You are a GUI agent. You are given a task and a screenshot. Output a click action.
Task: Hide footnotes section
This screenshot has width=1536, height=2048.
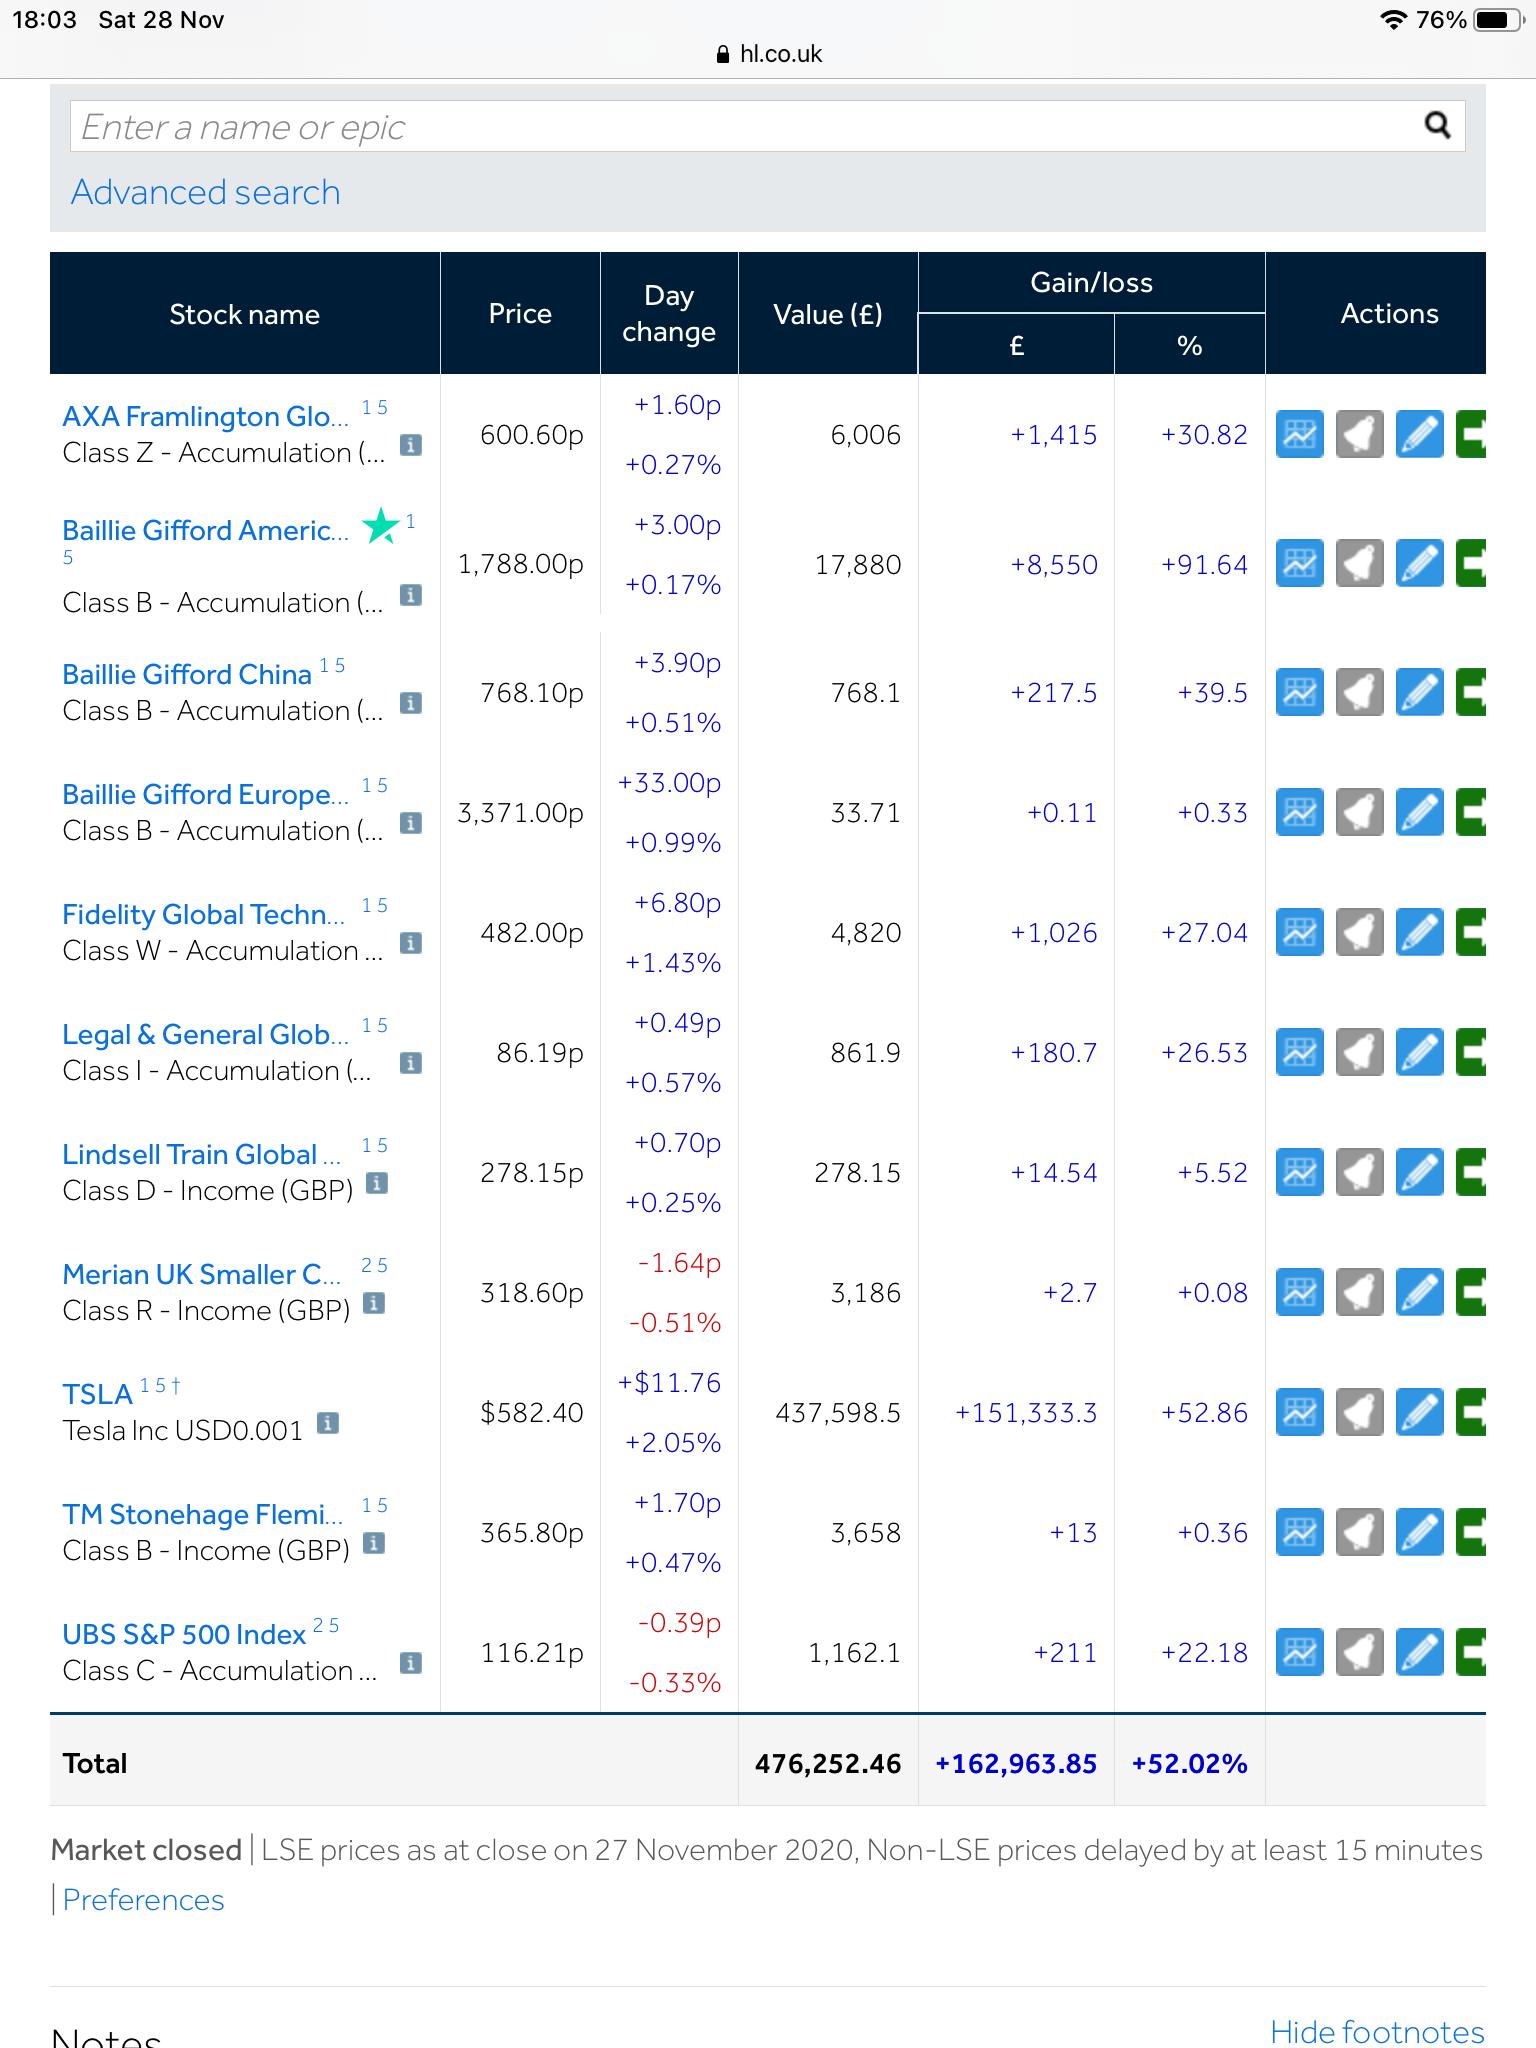pyautogui.click(x=1376, y=2031)
